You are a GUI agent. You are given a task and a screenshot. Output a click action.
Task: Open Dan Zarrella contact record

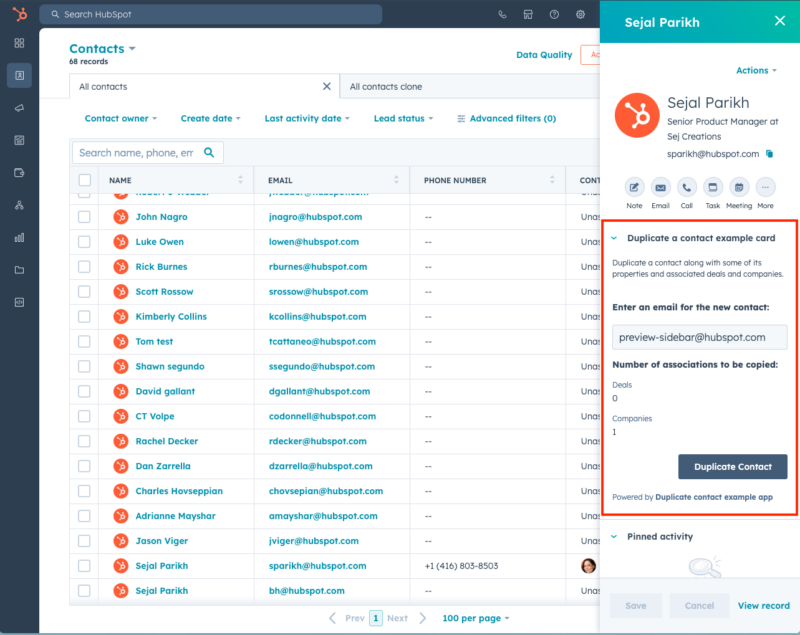pos(163,466)
